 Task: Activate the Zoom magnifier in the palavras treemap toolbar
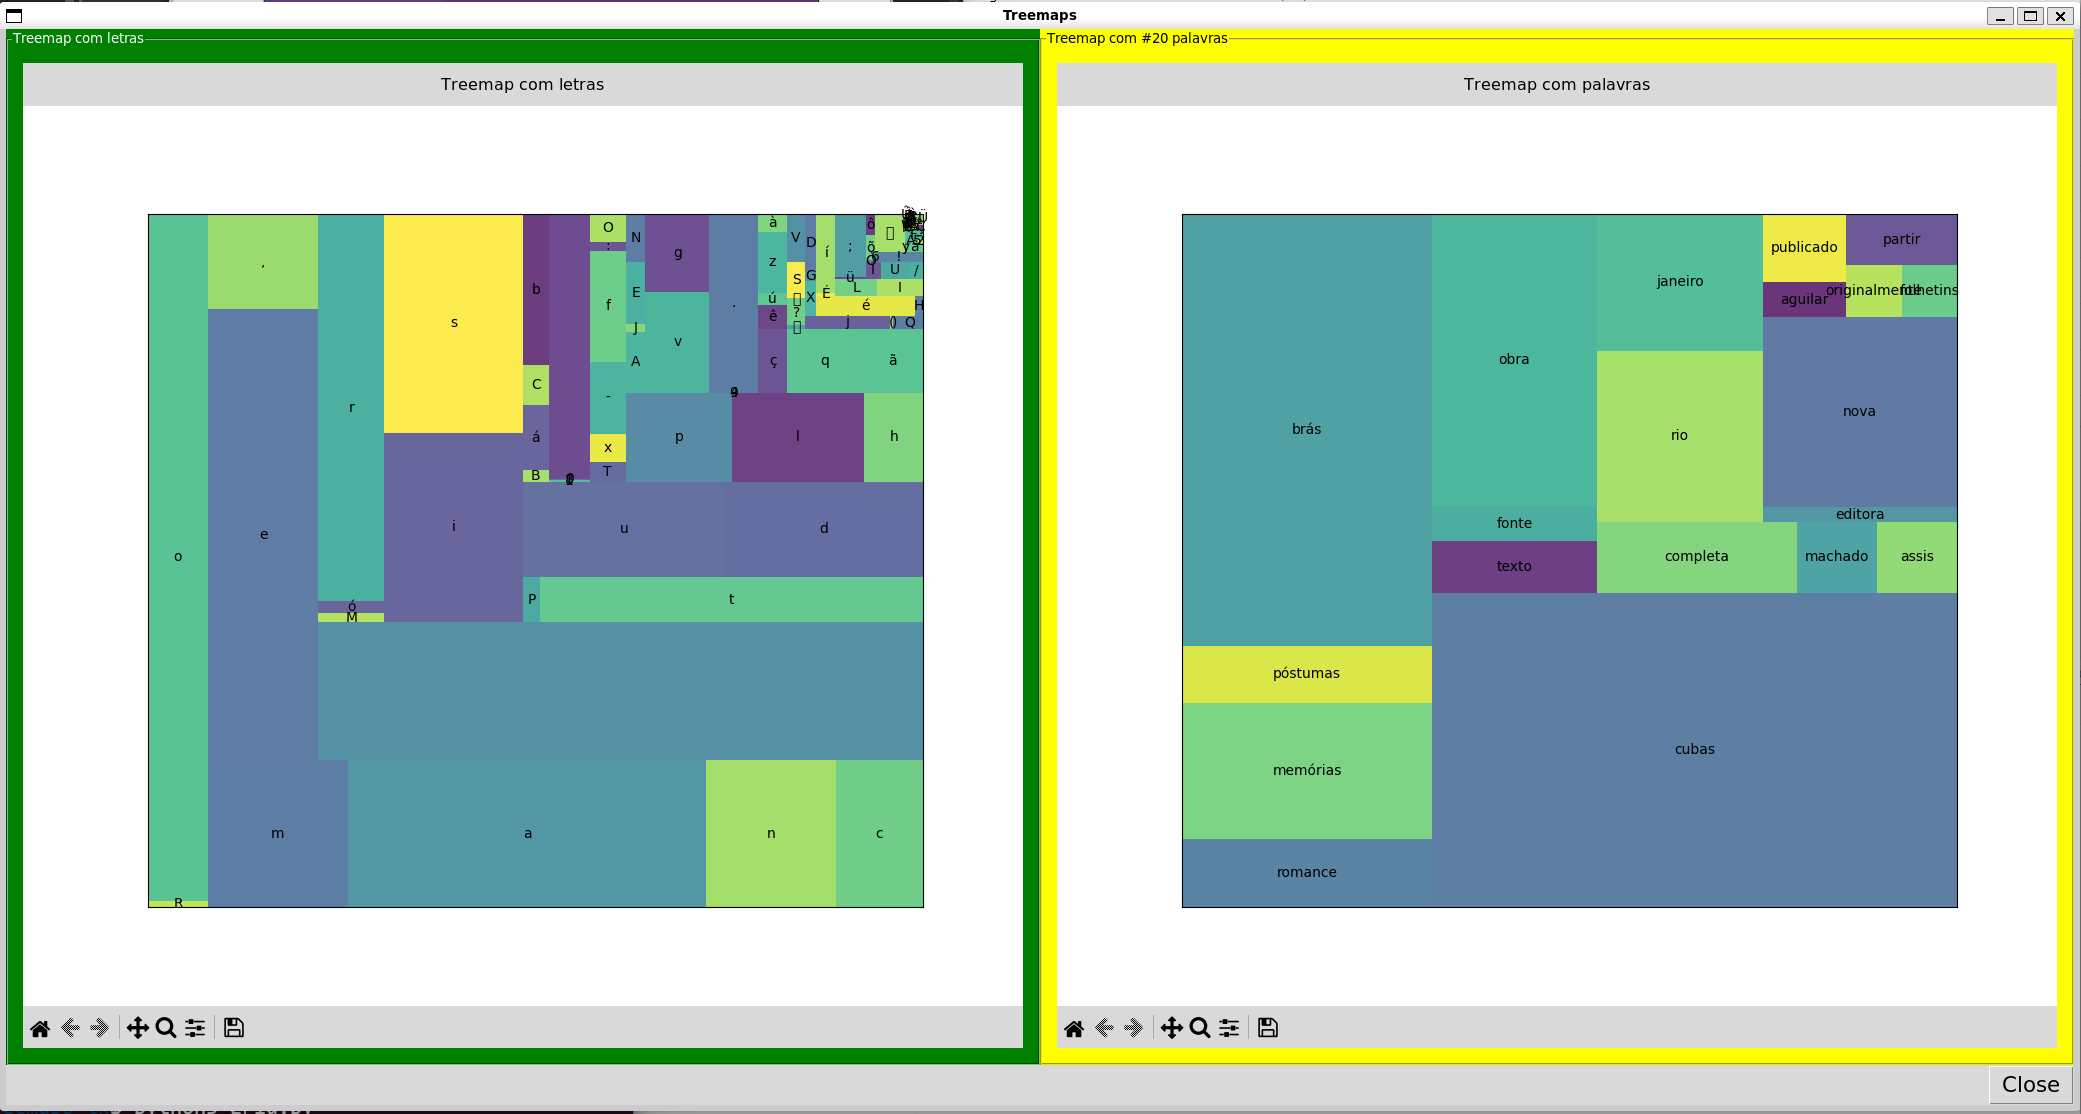point(1200,1028)
